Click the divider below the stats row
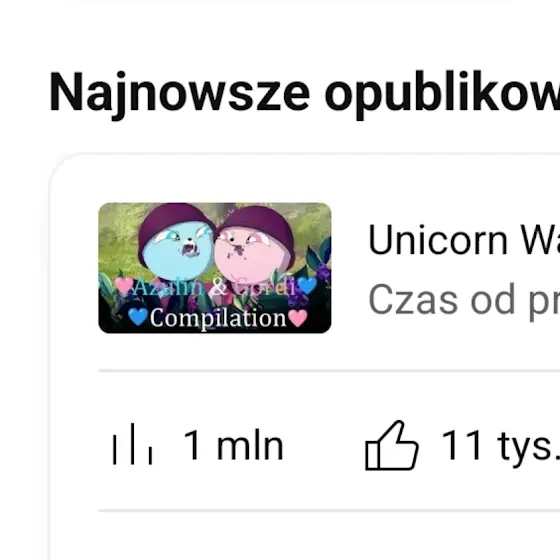 point(329,511)
